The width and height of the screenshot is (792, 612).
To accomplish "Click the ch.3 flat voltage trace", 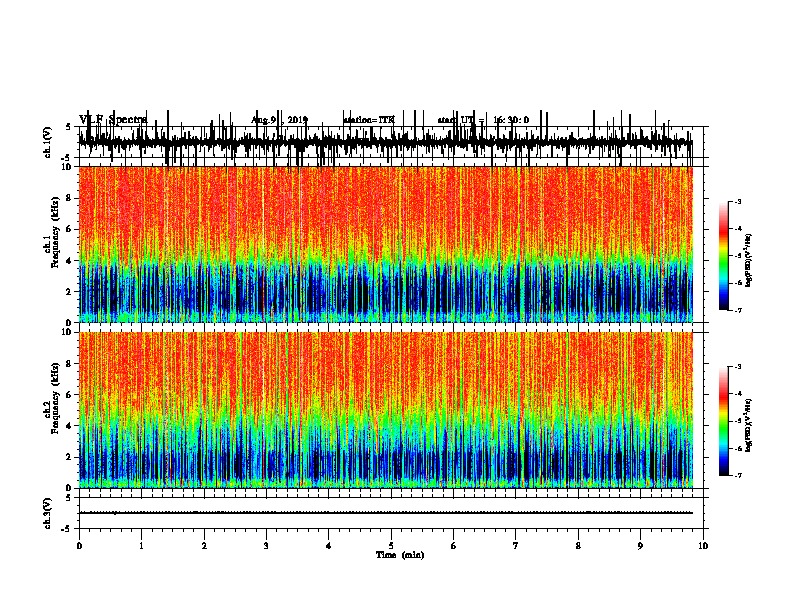I will [386, 513].
